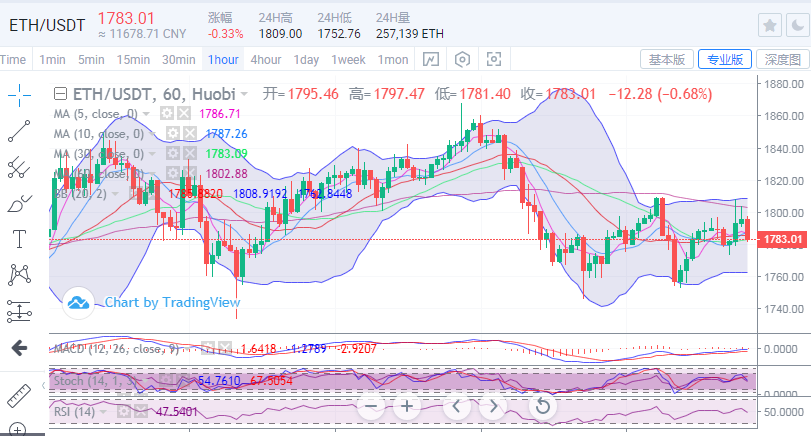The height and width of the screenshot is (436, 811).
Task: Select the 4hour interval
Action: (266, 59)
